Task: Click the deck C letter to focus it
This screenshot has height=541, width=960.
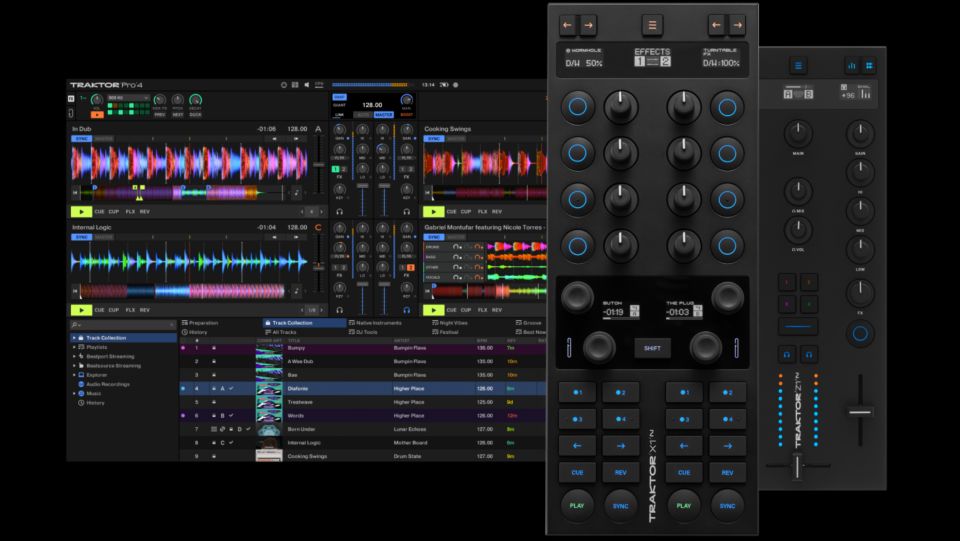Action: click(x=318, y=227)
